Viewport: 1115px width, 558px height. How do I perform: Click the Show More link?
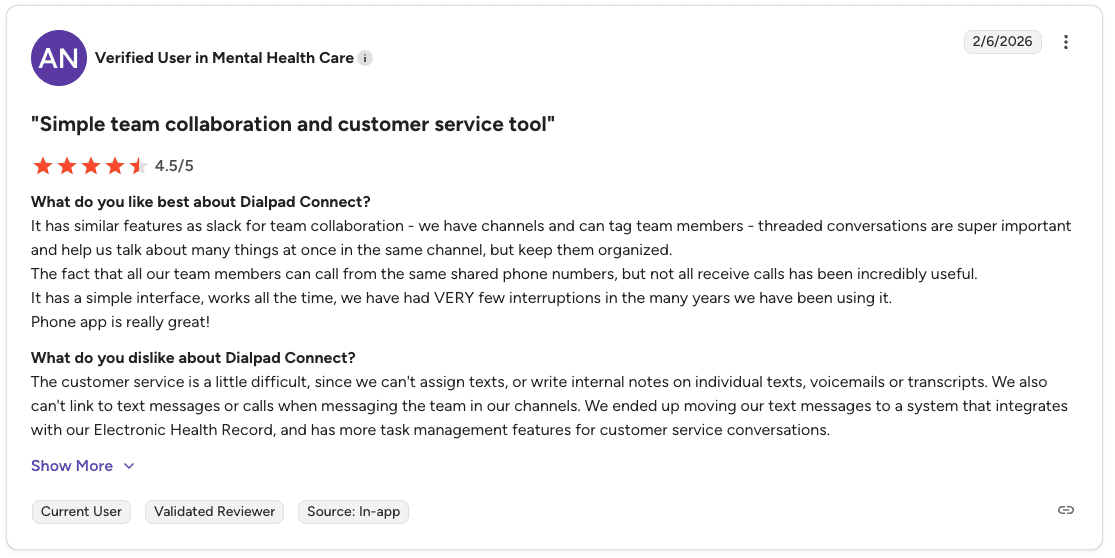tap(72, 466)
